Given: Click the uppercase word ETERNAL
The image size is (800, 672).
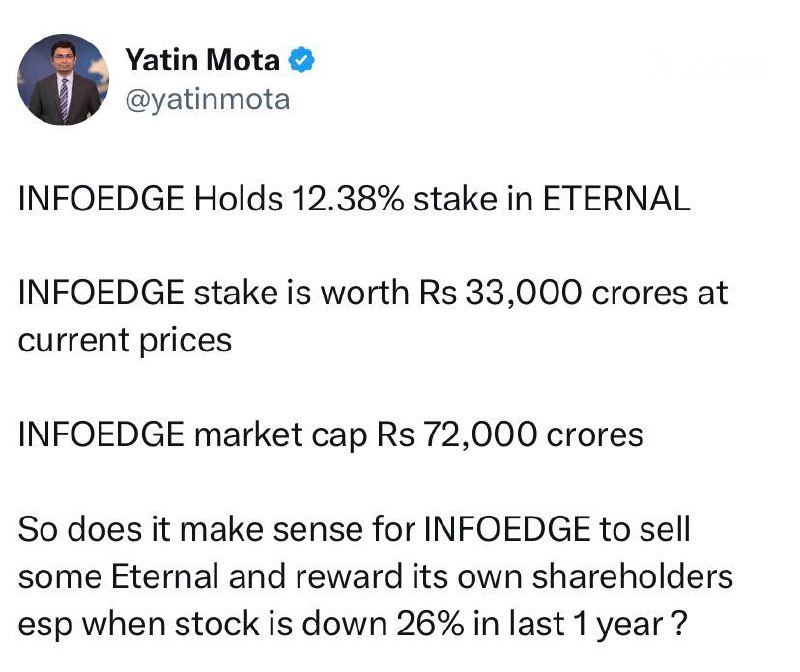Looking at the screenshot, I should pyautogui.click(x=616, y=198).
